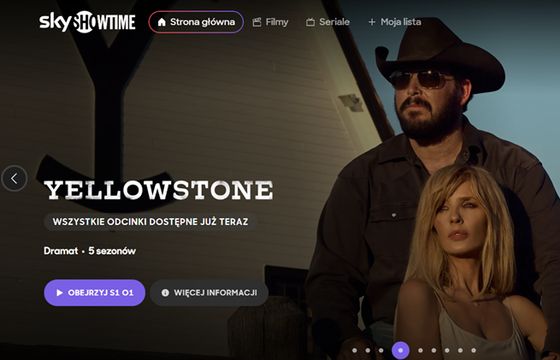This screenshot has width=560, height=360.
Task: Select the third carousel dot
Action: [x=381, y=350]
